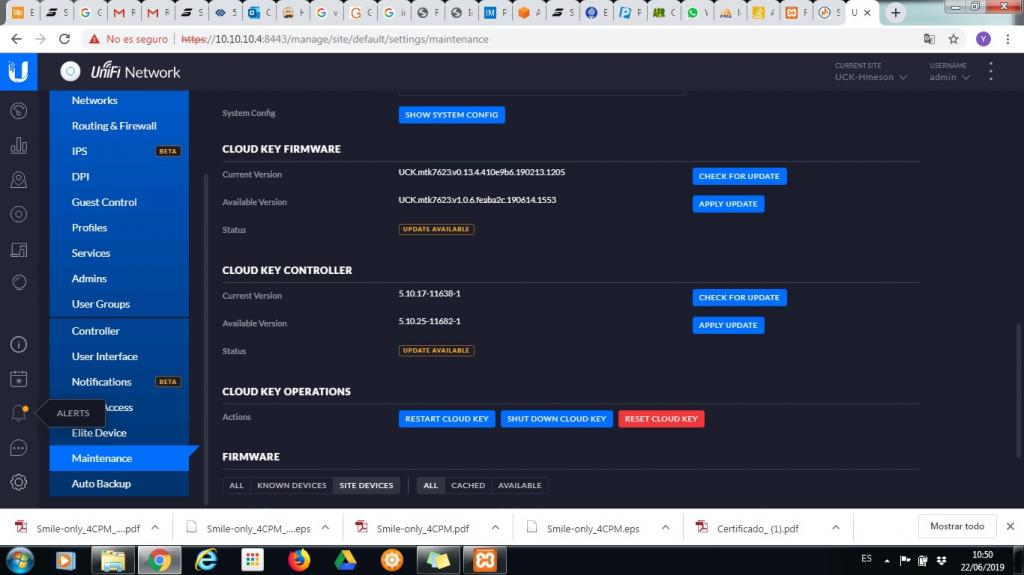Select the Available firmware filter
The height and width of the screenshot is (575, 1024).
click(x=520, y=485)
